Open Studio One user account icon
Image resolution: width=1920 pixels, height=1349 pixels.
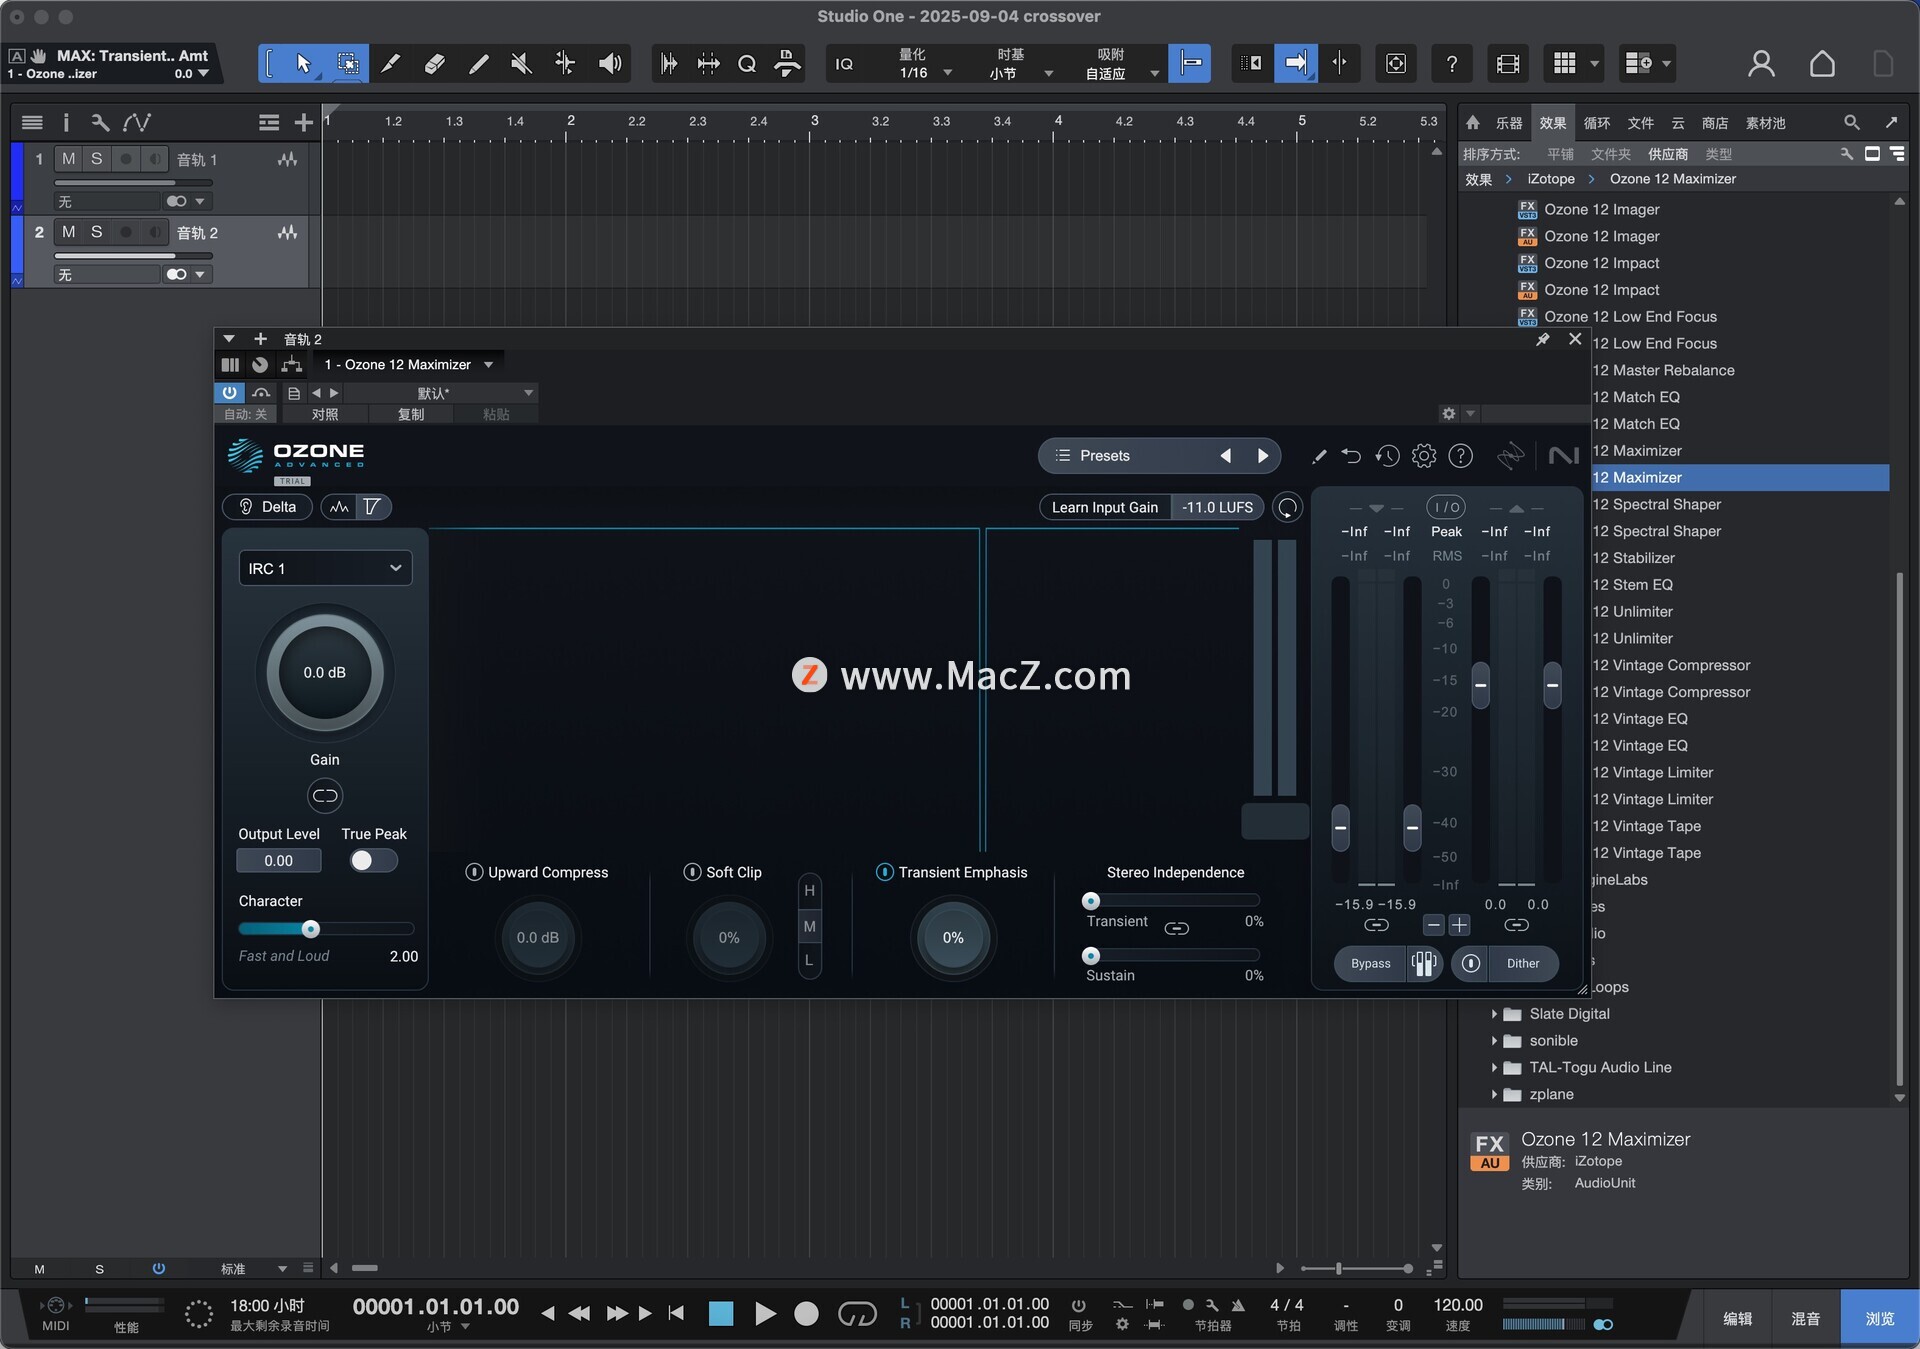click(x=1761, y=64)
